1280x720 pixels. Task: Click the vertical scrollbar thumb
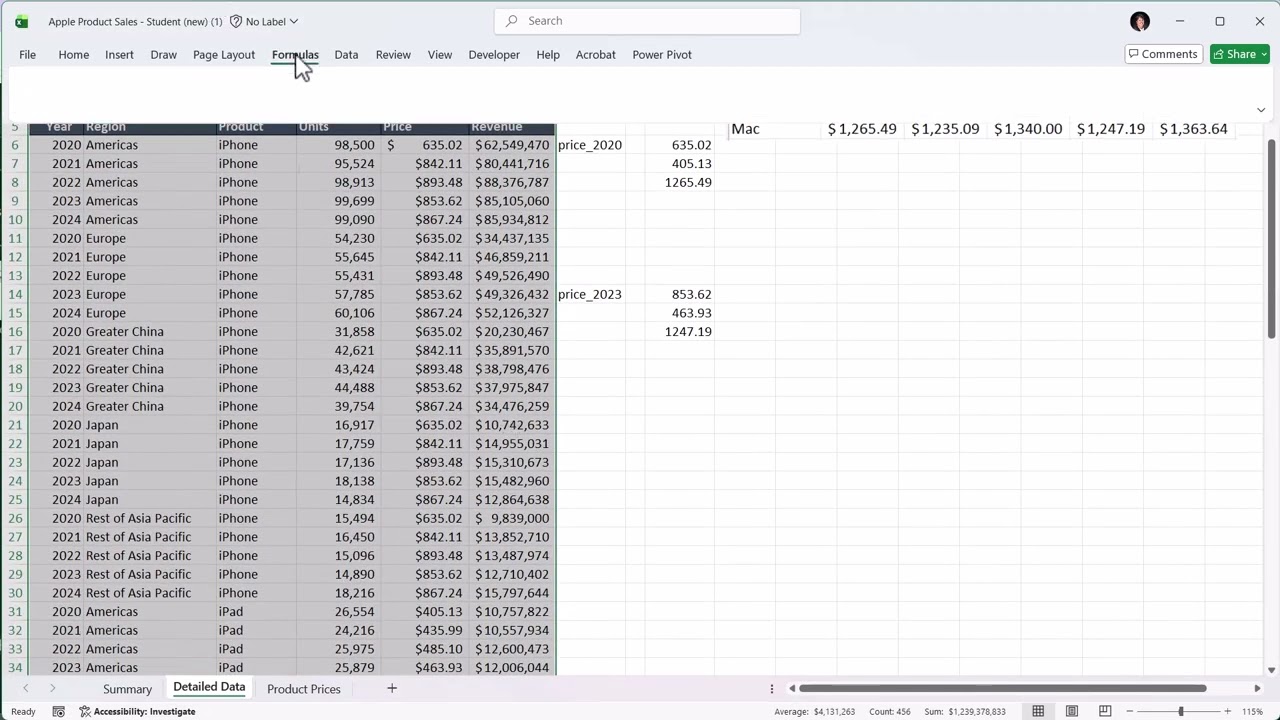[x=1272, y=238]
